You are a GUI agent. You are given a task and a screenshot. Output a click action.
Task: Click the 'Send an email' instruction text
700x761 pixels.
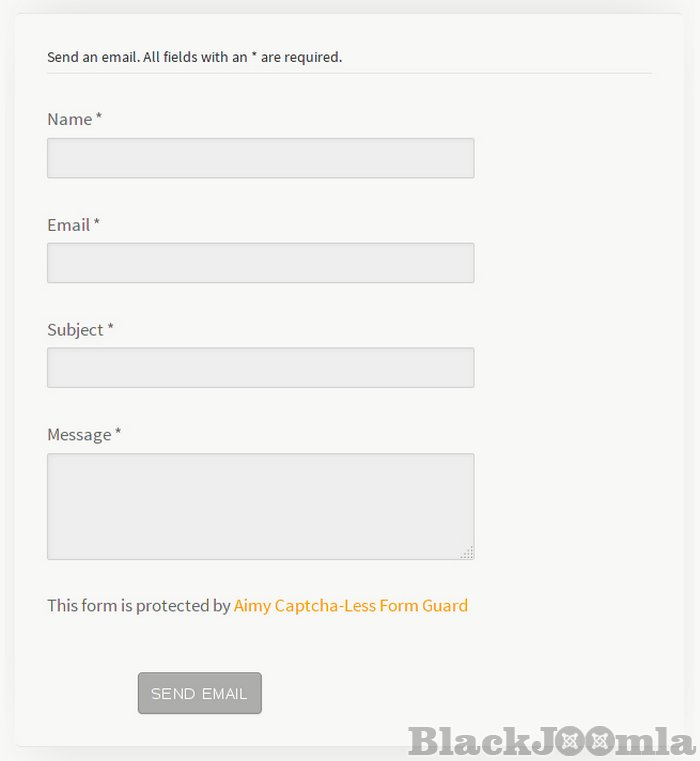pyautogui.click(x=194, y=57)
